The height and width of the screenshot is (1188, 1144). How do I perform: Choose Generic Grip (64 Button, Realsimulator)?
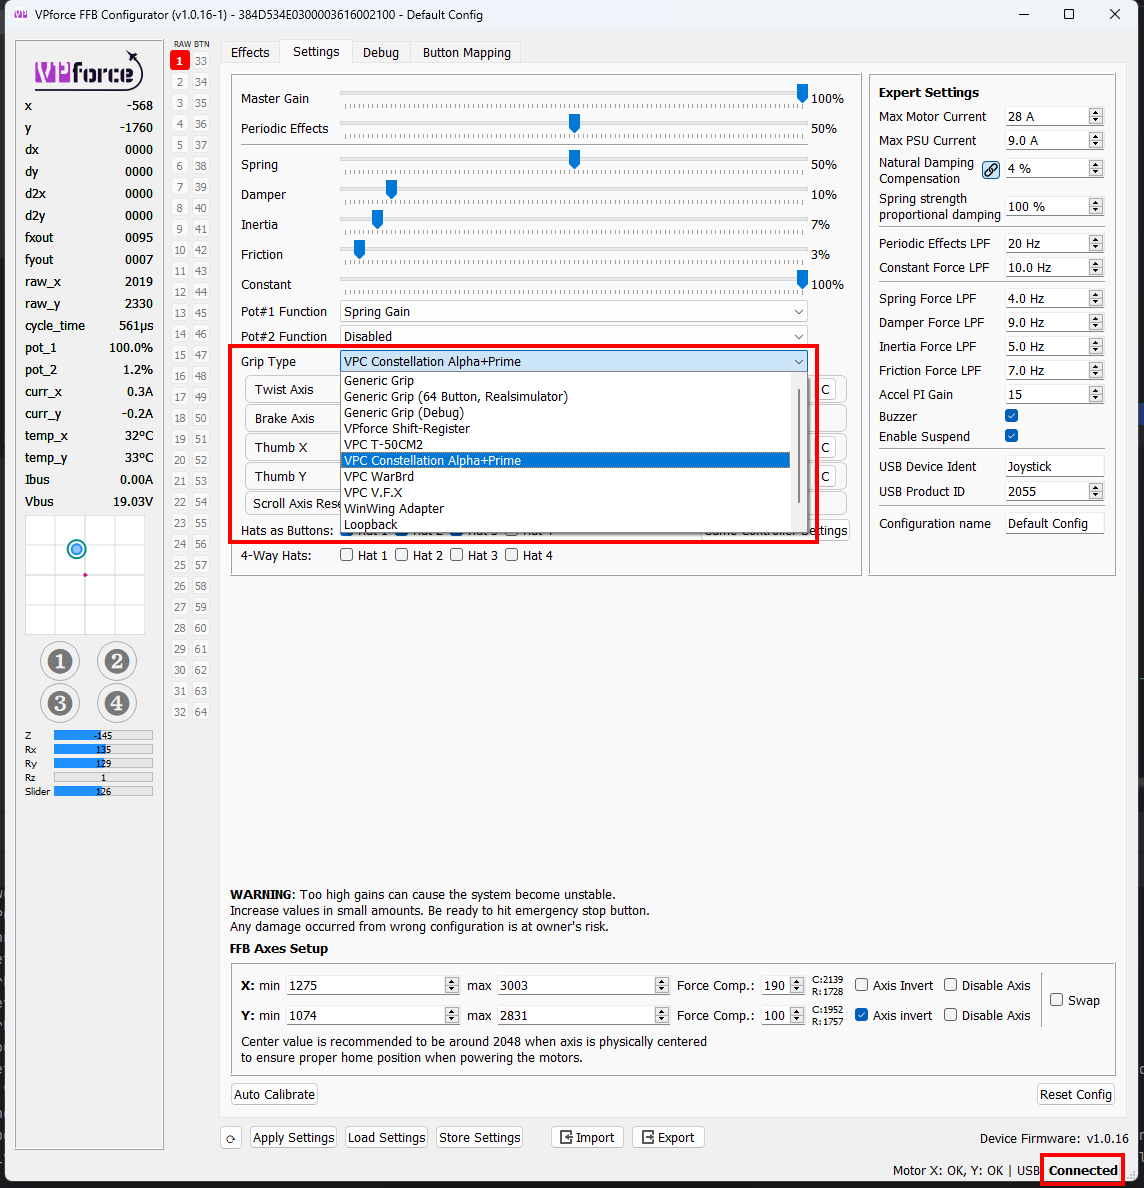coord(565,397)
